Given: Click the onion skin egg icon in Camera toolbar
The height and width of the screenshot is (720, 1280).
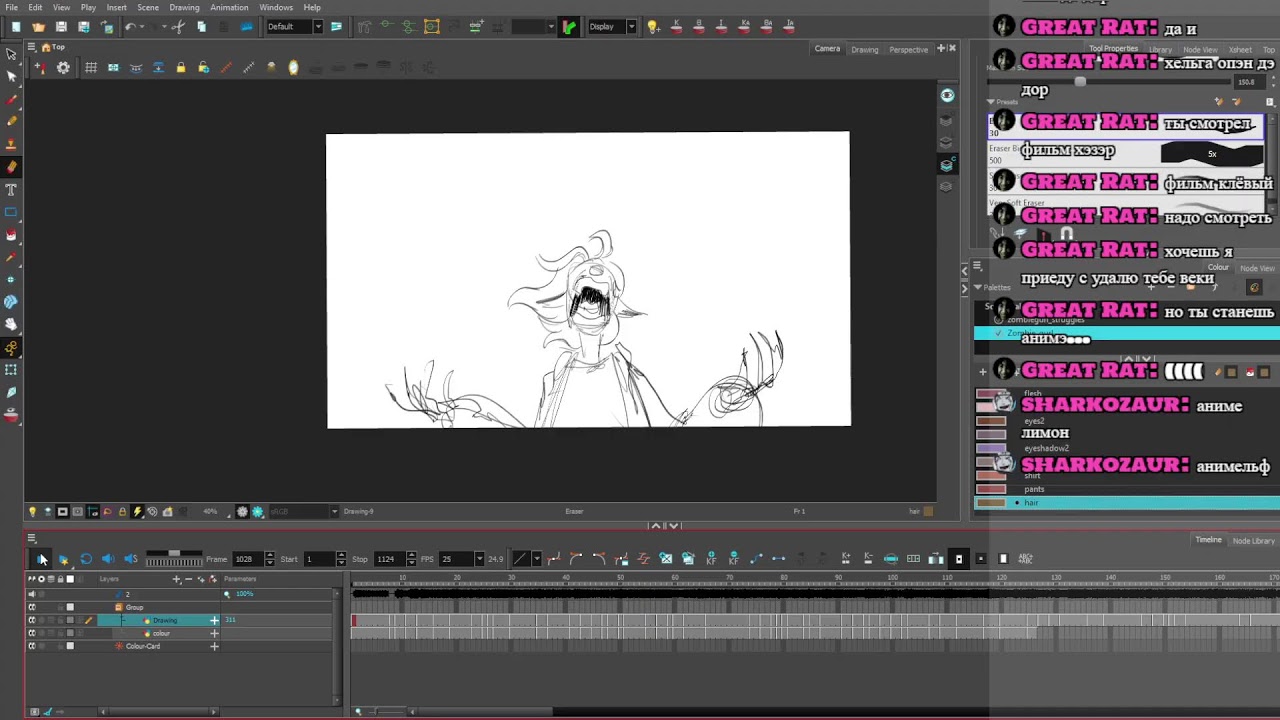Looking at the screenshot, I should tap(293, 68).
